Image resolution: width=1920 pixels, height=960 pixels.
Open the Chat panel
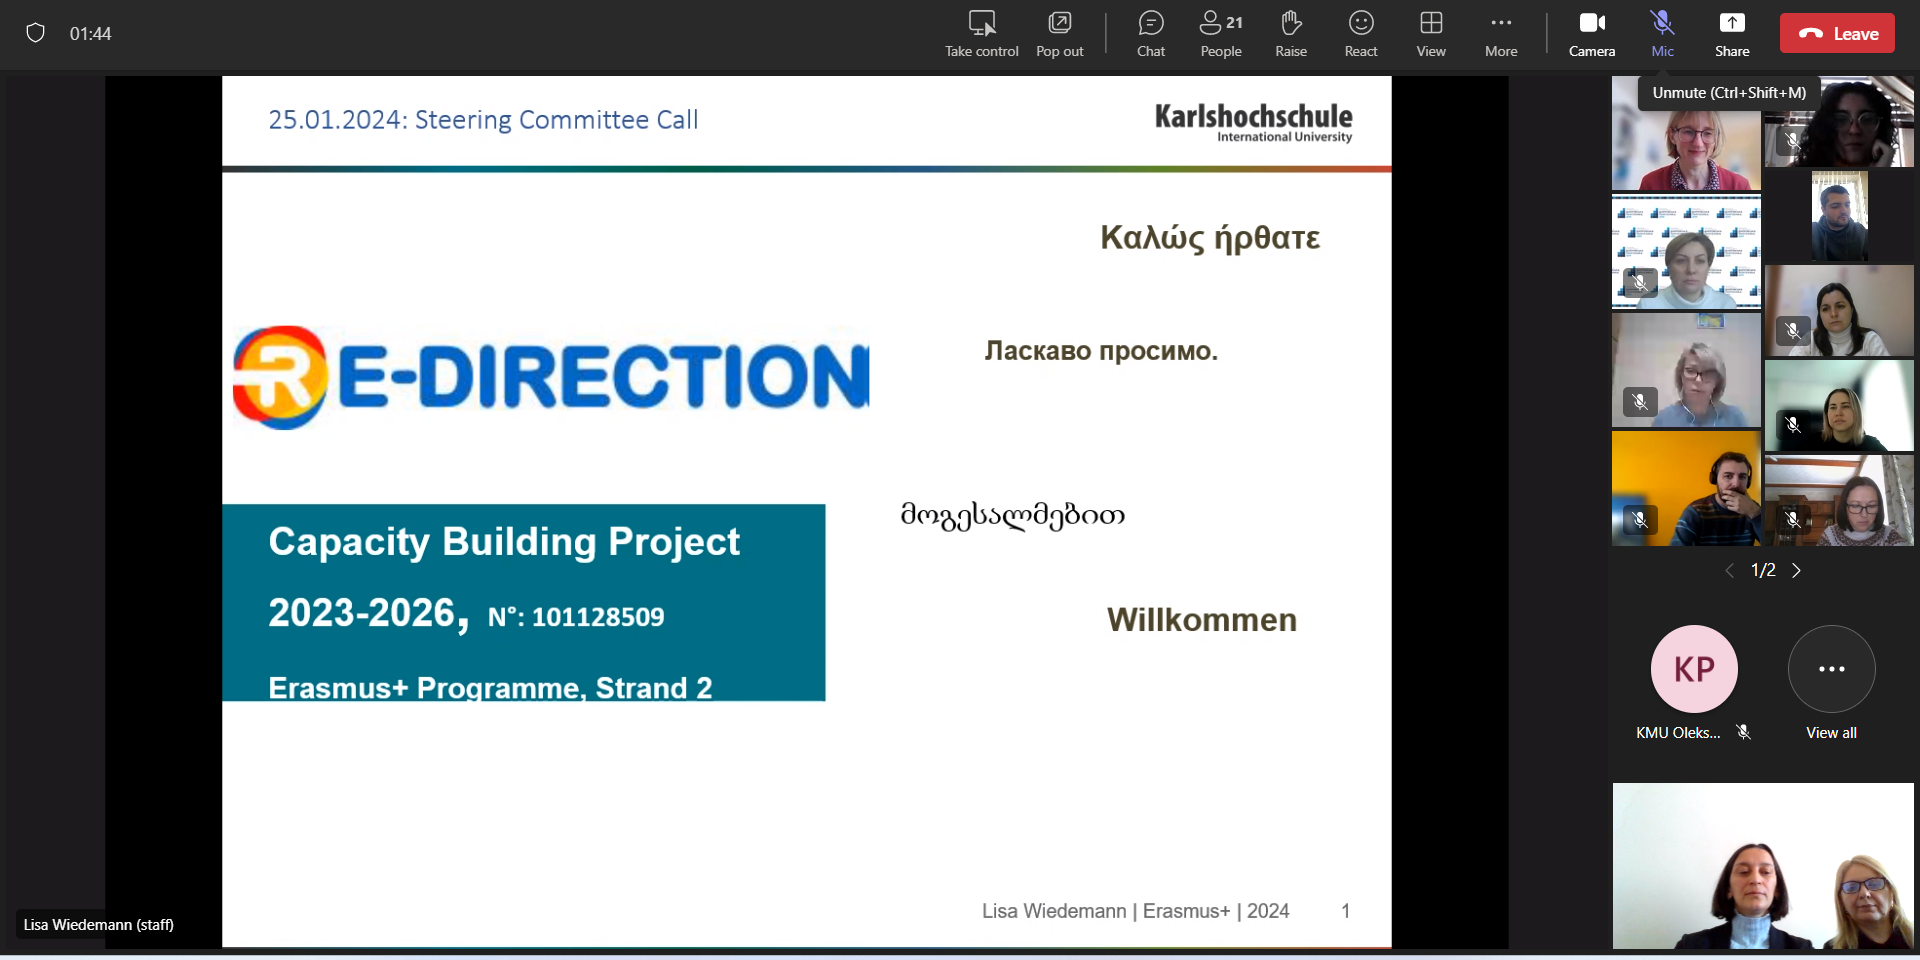tap(1150, 34)
